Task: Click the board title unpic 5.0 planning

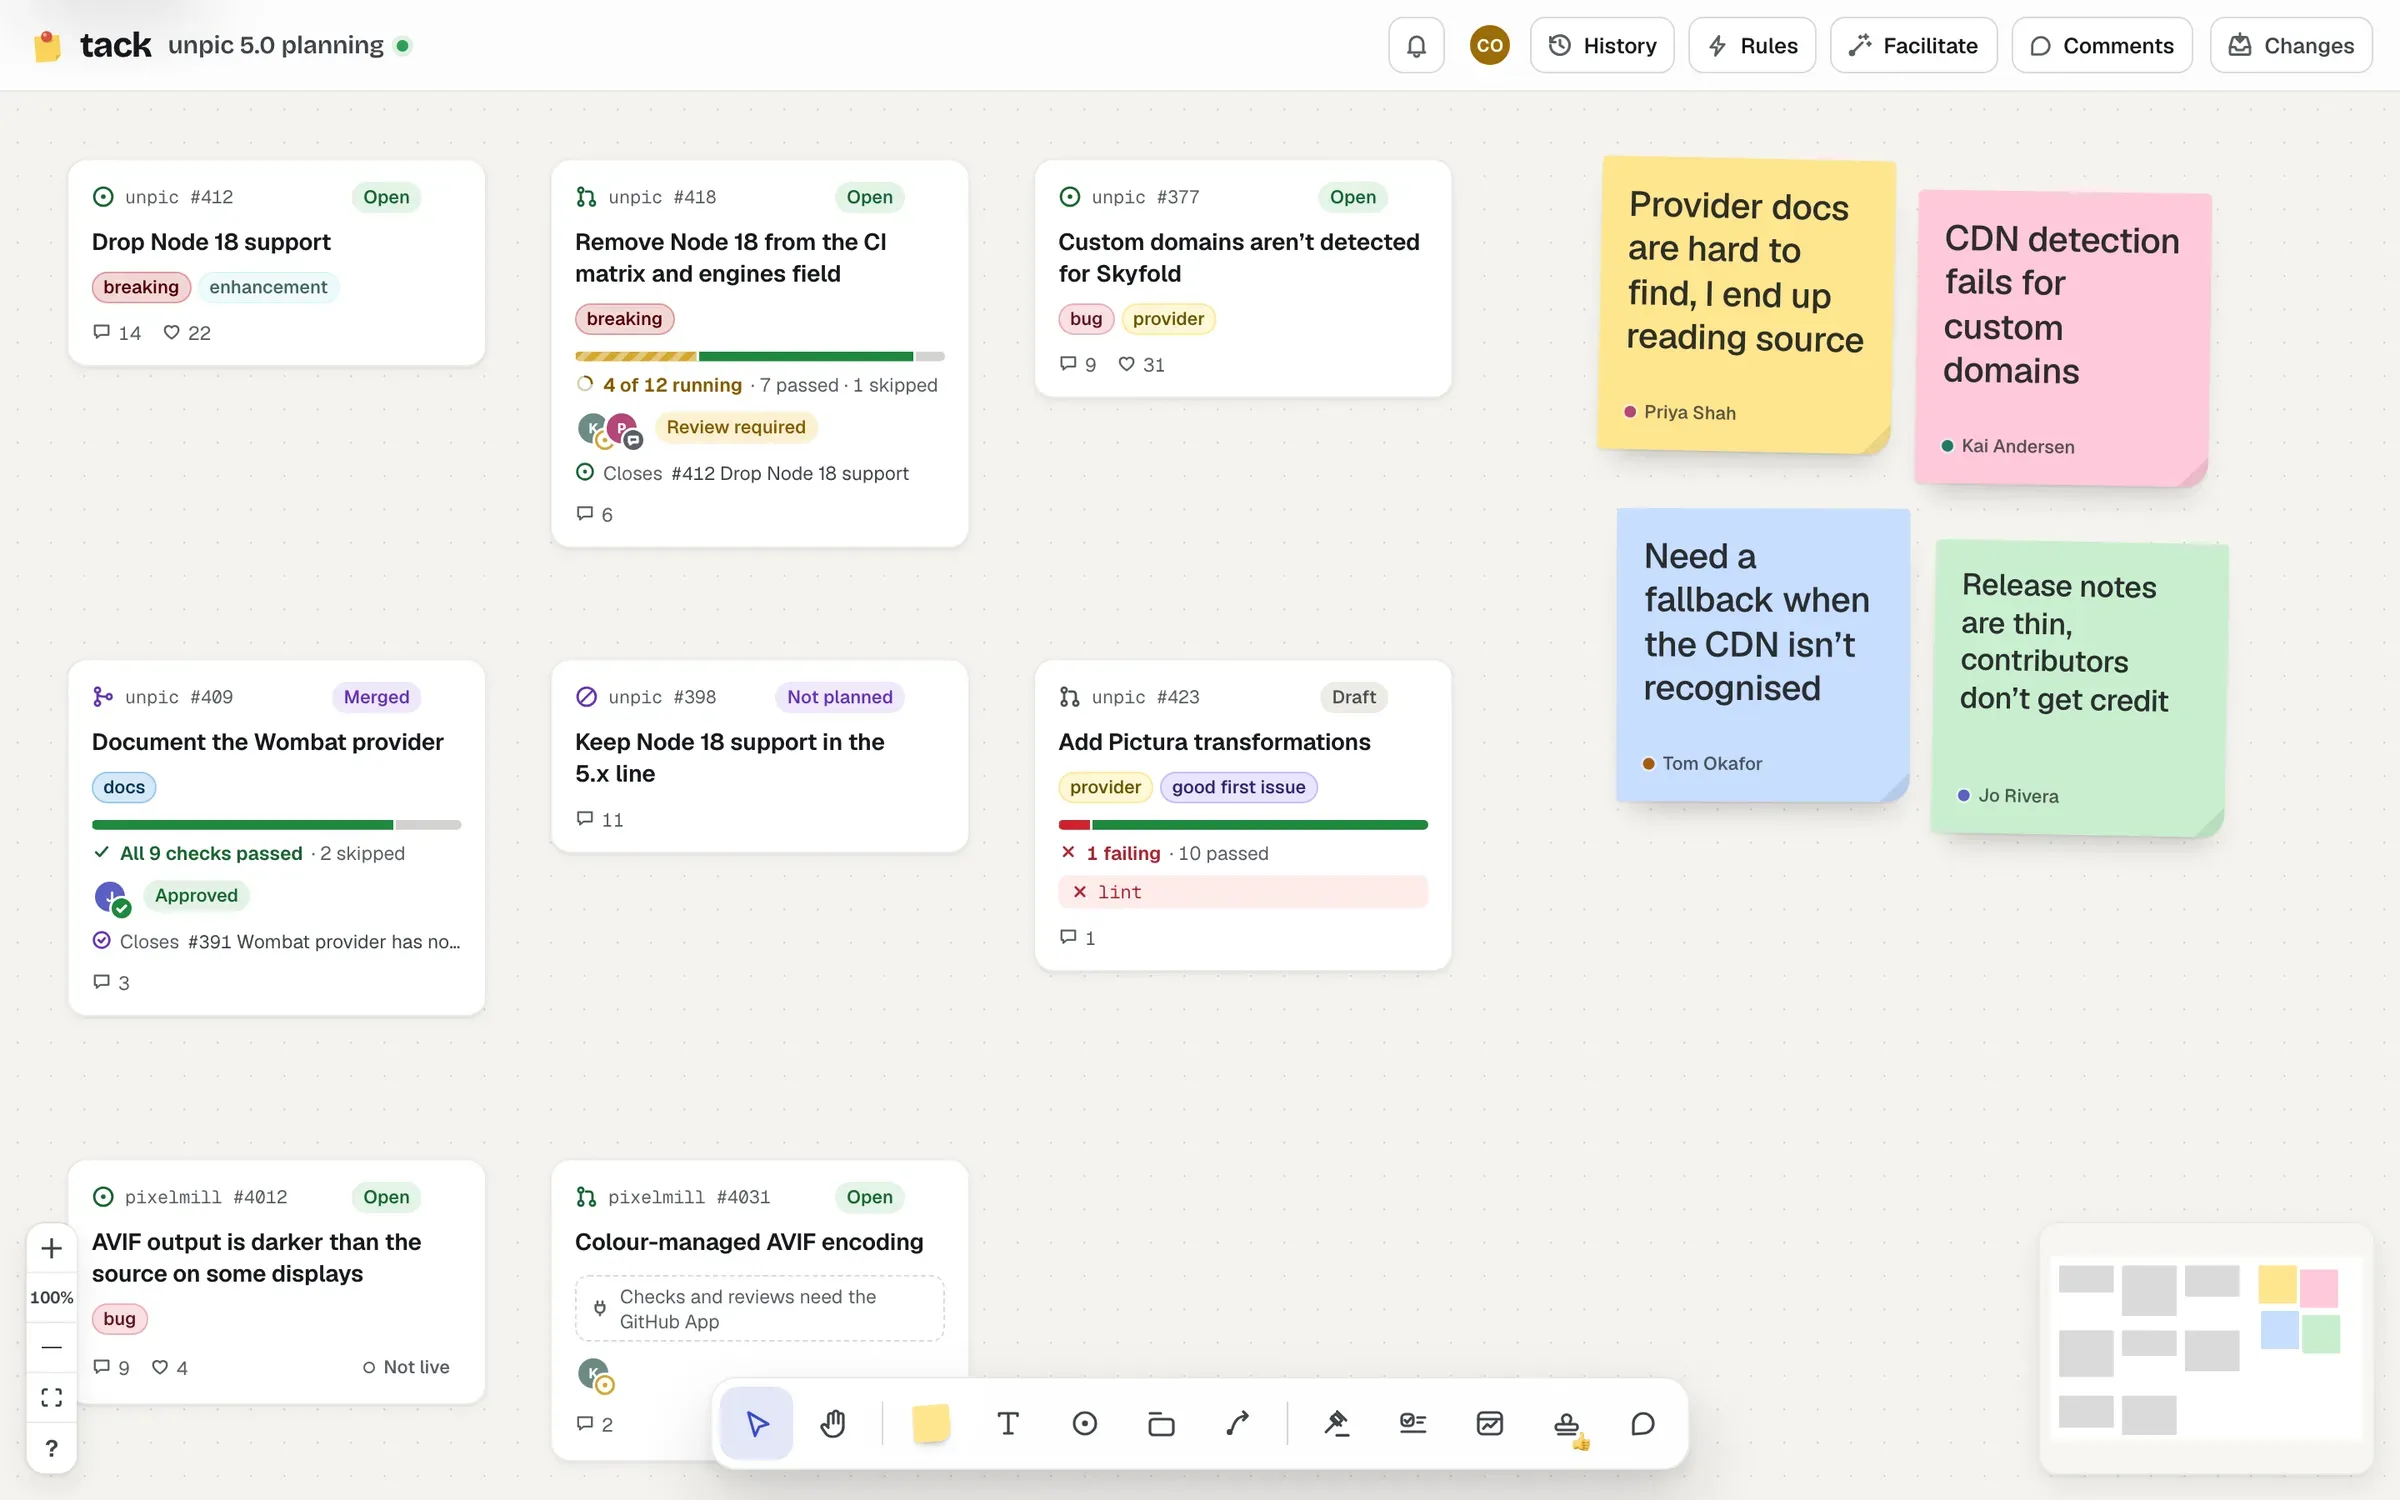Action: click(x=276, y=45)
